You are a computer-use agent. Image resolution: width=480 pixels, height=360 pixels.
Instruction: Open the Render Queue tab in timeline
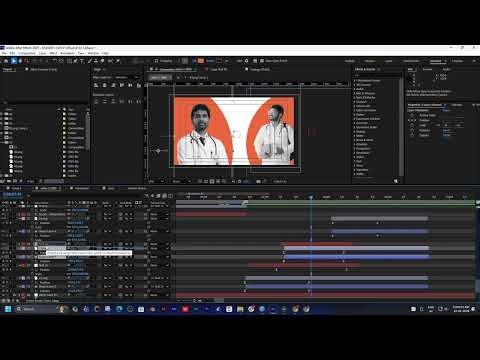coord(137,188)
